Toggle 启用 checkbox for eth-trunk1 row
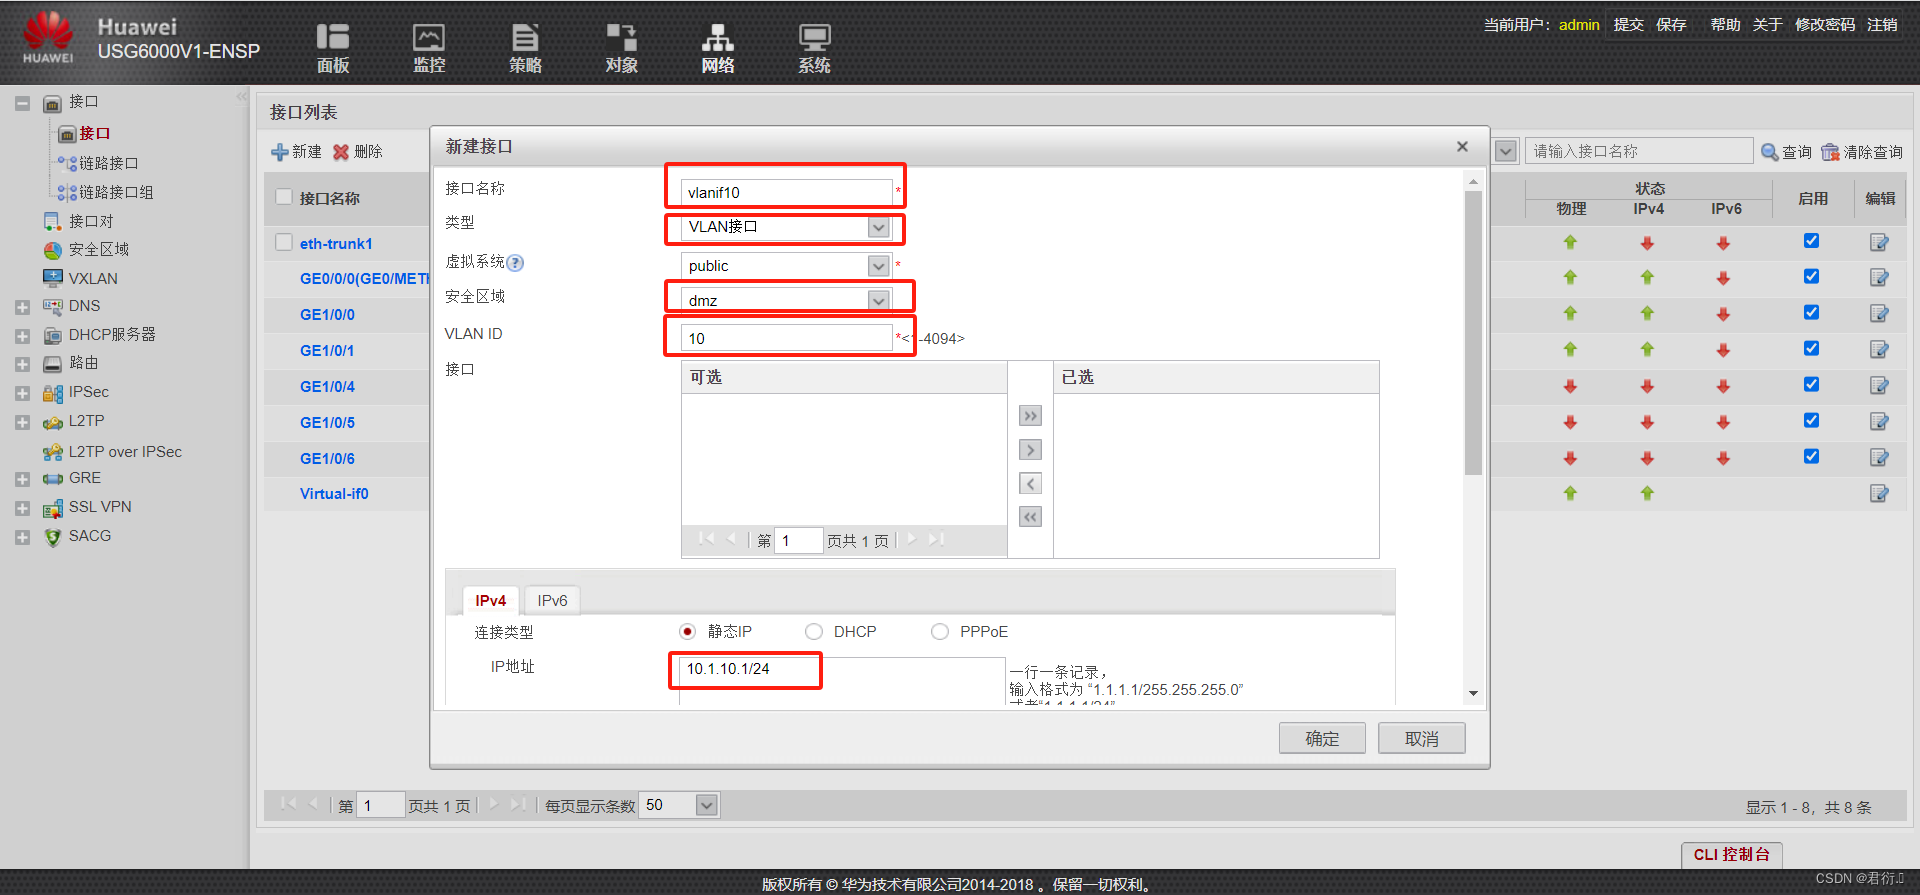Screen dimensions: 1920x895 click(x=1811, y=241)
